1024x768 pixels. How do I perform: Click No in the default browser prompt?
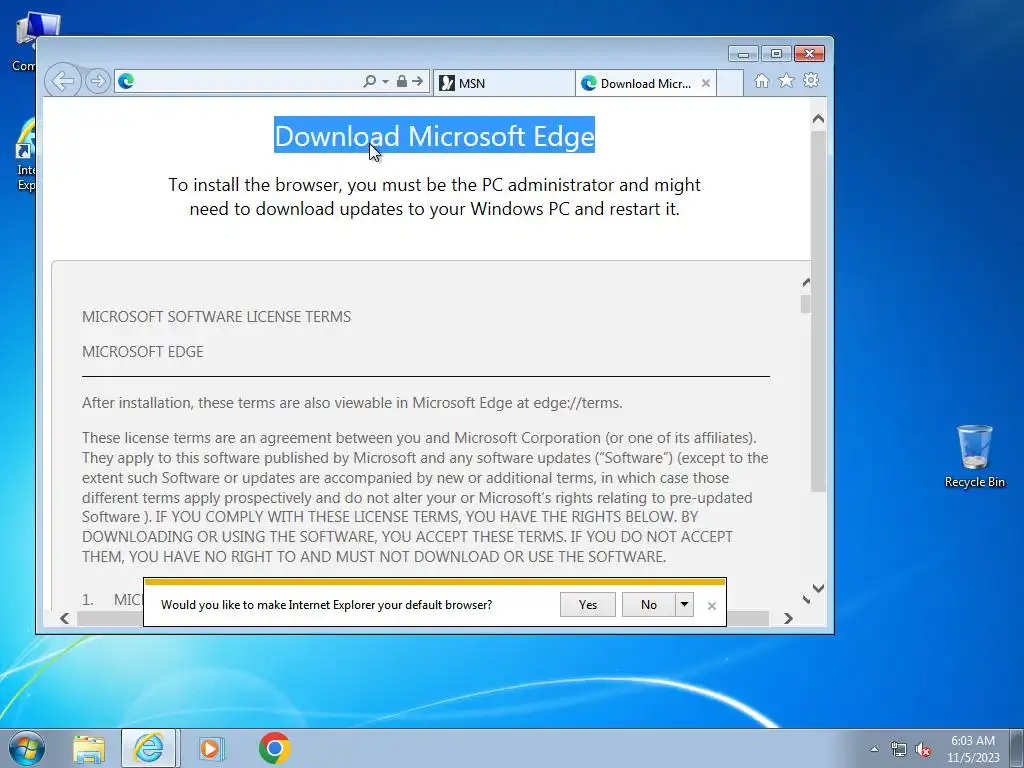(648, 605)
